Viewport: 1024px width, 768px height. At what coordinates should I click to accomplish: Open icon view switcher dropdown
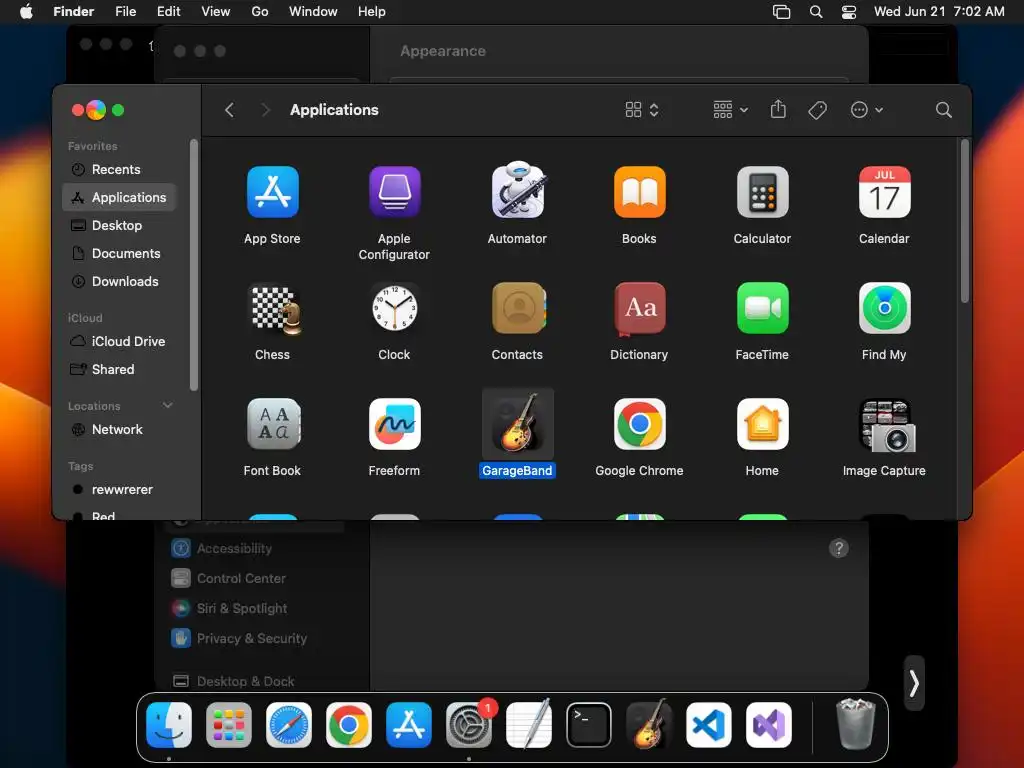(641, 110)
